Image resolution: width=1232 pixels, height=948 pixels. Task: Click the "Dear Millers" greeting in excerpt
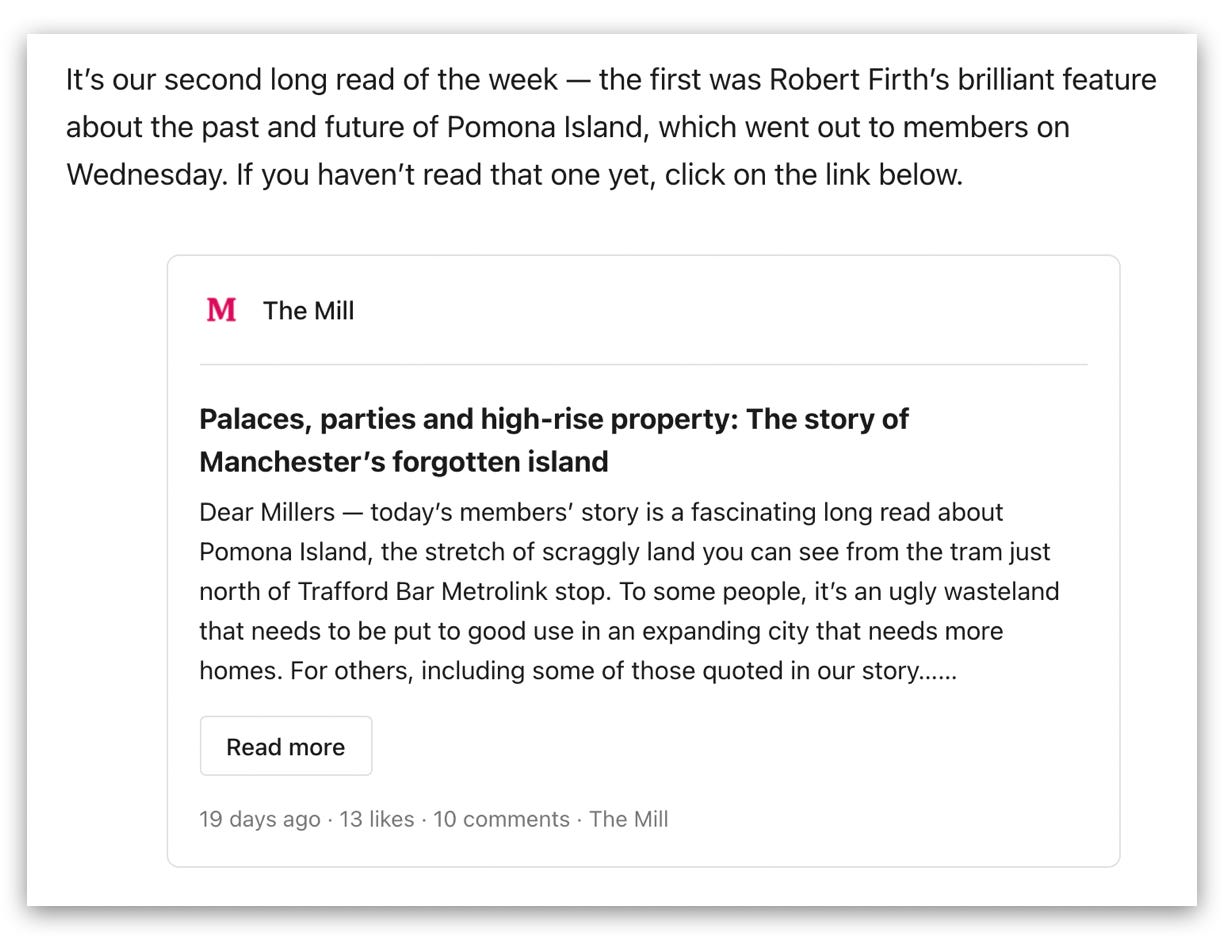[267, 512]
